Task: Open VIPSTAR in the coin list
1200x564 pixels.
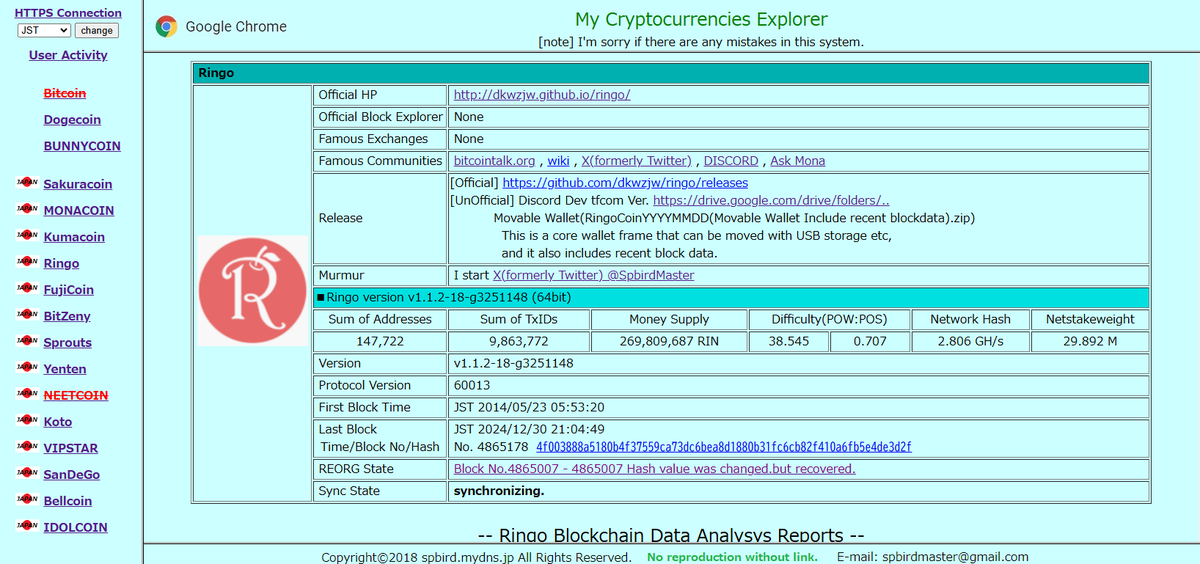Action: (x=71, y=449)
